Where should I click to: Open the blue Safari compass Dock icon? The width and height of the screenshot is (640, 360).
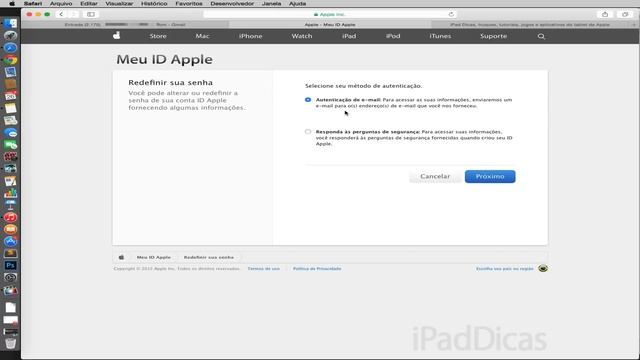(x=11, y=48)
